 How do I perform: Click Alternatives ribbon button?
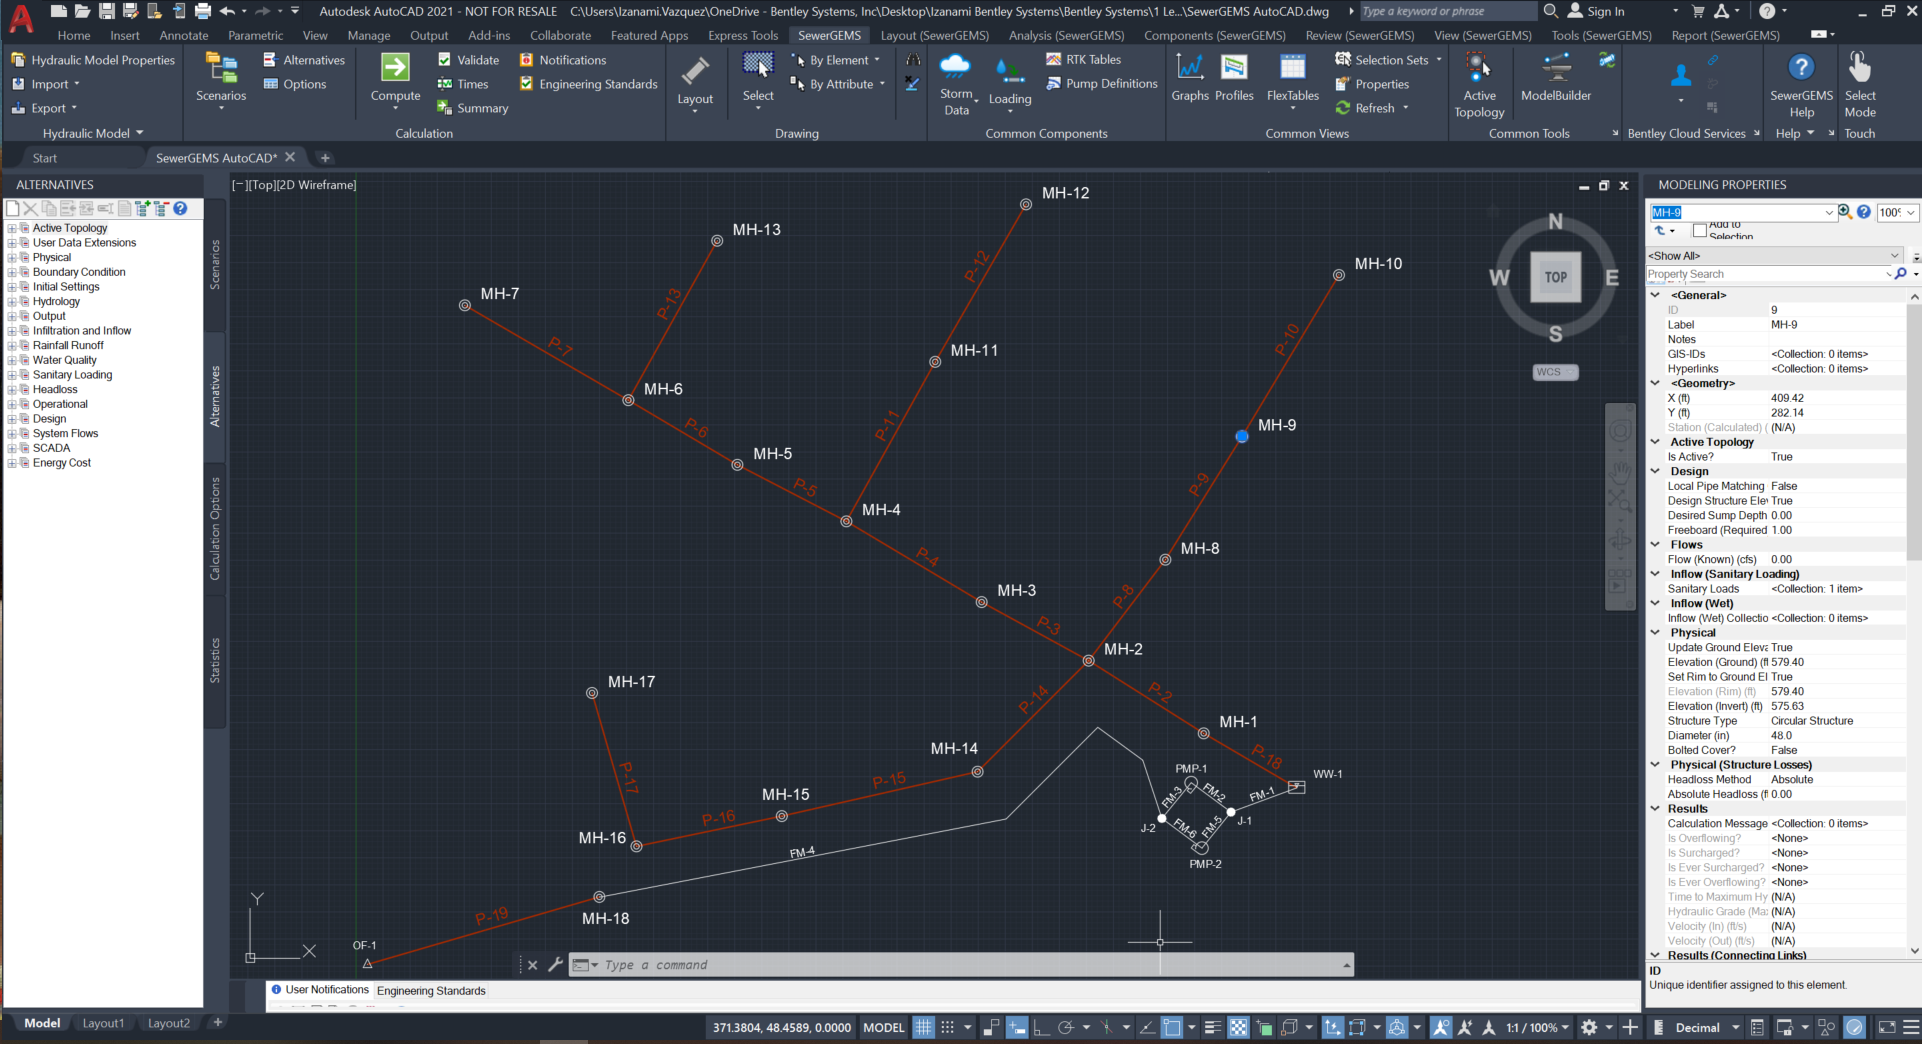[x=304, y=60]
